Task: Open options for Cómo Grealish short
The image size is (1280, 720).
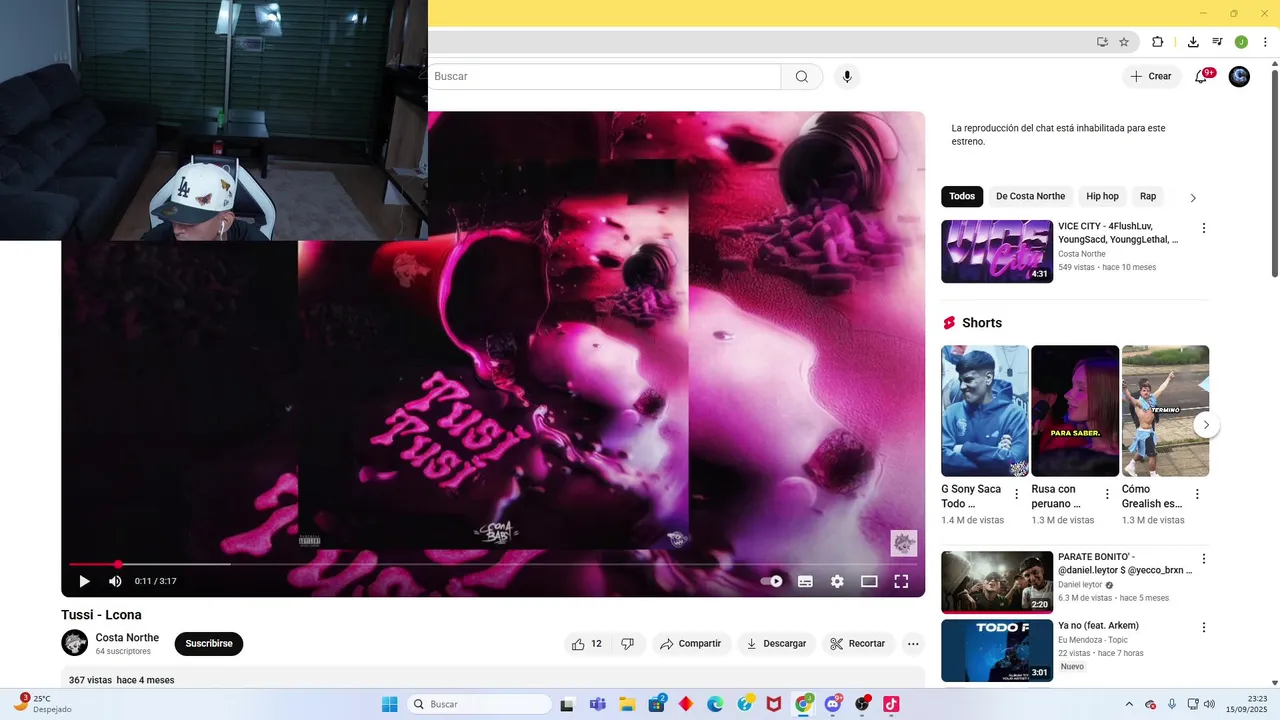Action: click(1197, 494)
